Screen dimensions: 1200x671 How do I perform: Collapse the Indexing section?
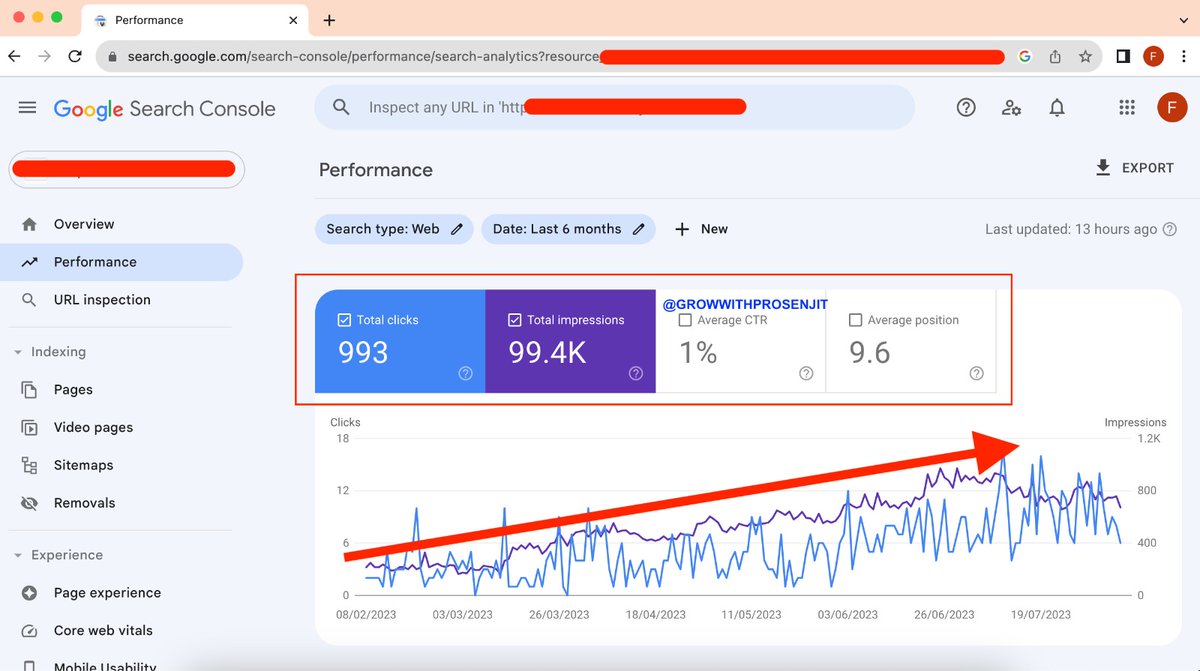18,352
